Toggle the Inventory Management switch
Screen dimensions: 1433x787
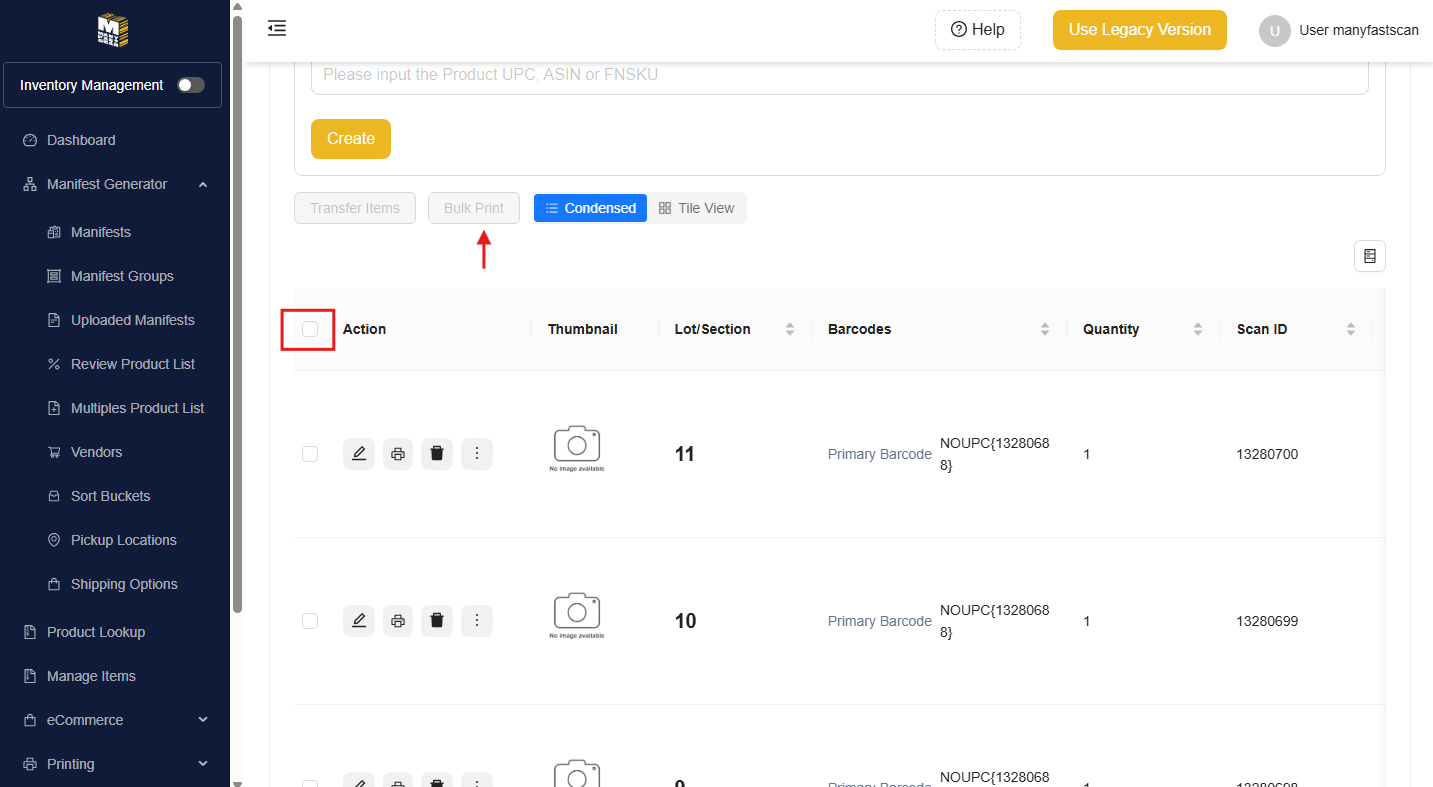pos(191,85)
